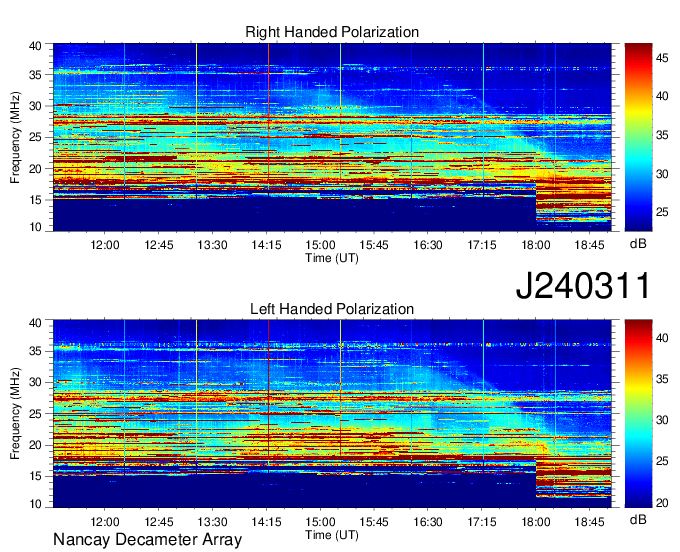The height and width of the screenshot is (552, 680).
Task: Click the 15 MHz tick on the Left Handed frequency axis
Action: (x=36, y=476)
